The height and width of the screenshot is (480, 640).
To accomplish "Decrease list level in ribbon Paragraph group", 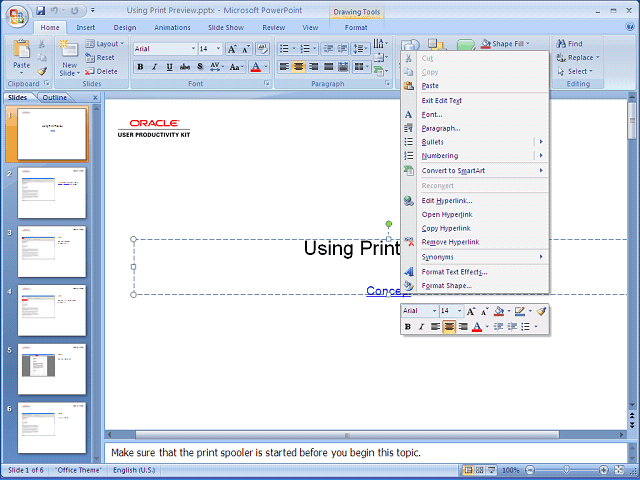I will [328, 49].
